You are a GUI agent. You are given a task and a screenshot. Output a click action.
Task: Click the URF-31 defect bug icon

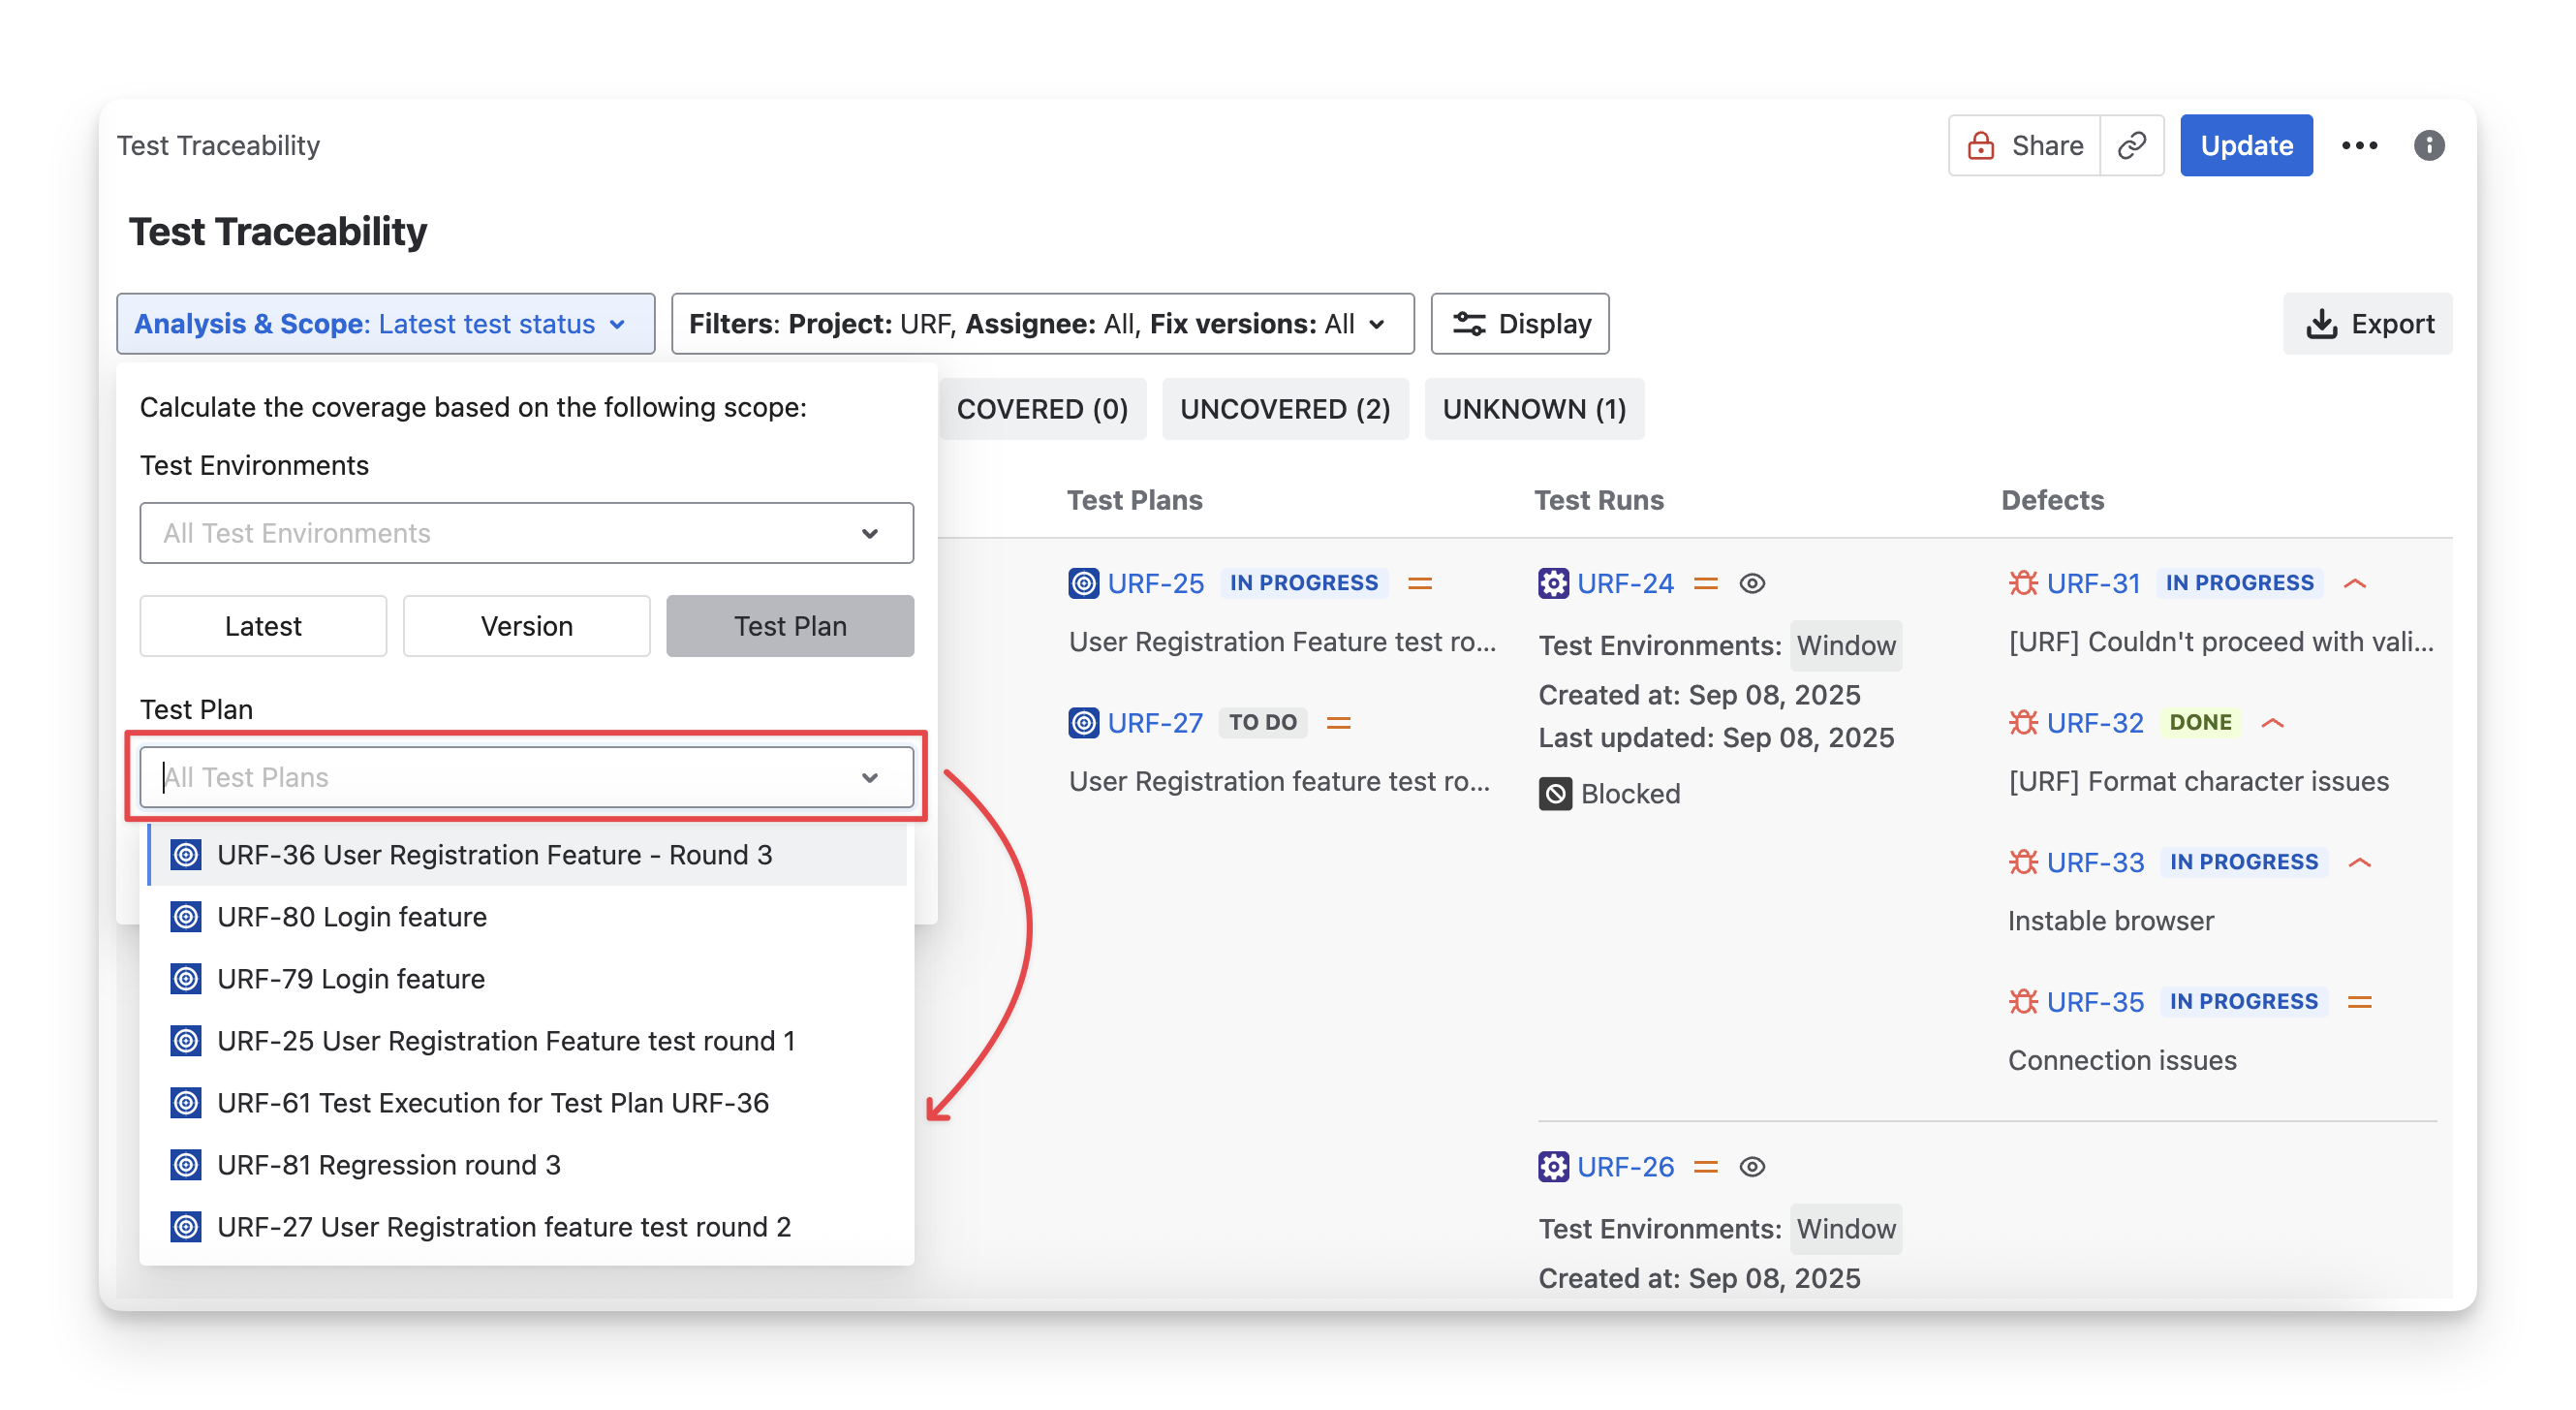coord(2023,583)
